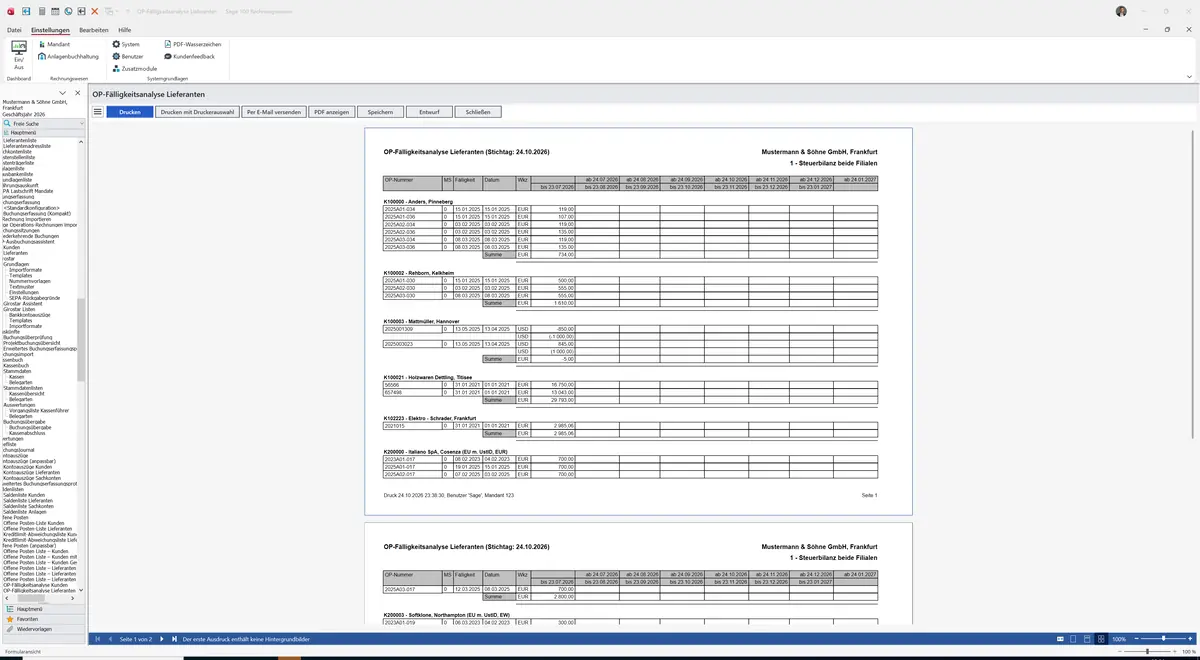
Task: Collapse the navigation panel chevron
Action: [x=63, y=93]
